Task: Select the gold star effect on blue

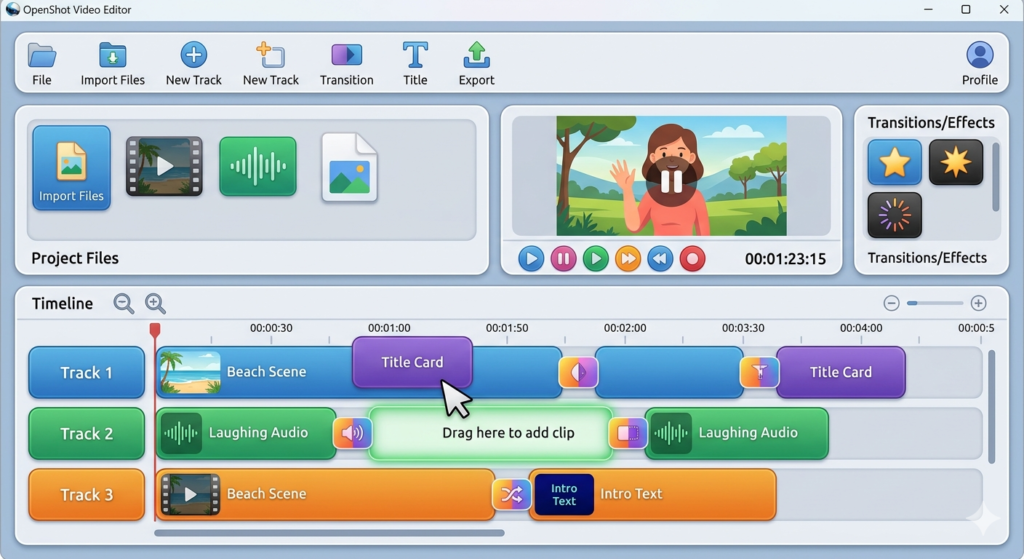Action: 895,162
